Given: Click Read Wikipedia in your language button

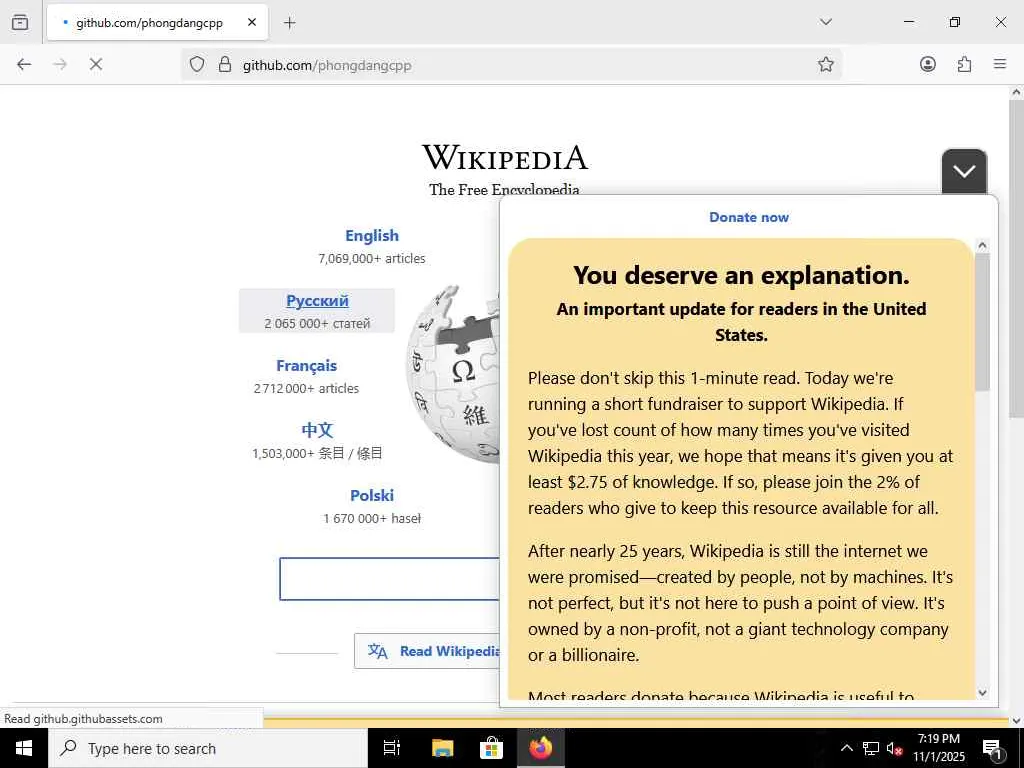Looking at the screenshot, I should point(427,651).
